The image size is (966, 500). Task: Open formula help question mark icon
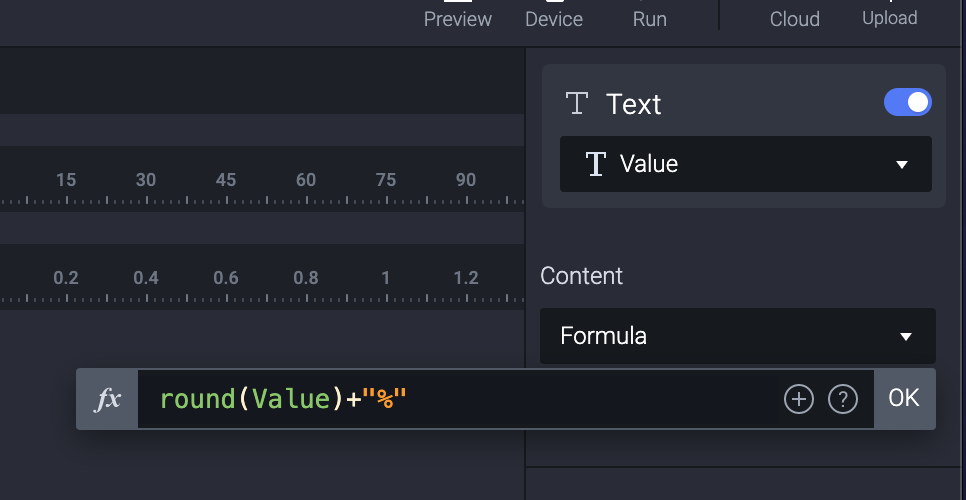(x=843, y=400)
